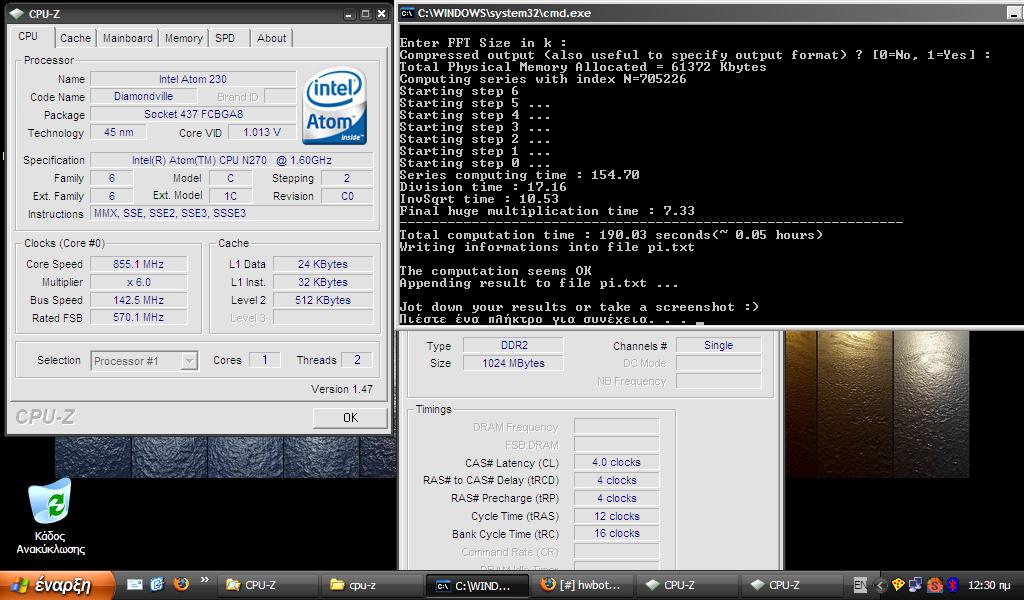Click the EN language indicator in the taskbar

(860, 585)
